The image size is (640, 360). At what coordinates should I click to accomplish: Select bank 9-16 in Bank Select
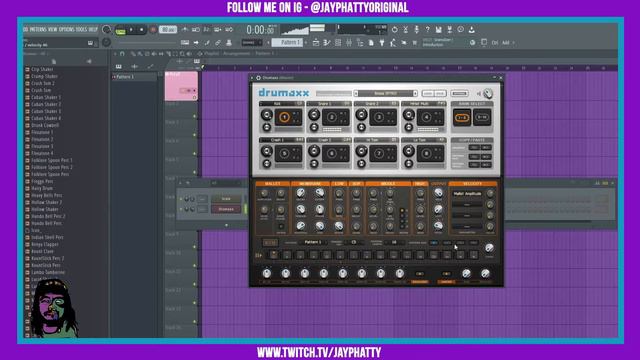point(482,118)
